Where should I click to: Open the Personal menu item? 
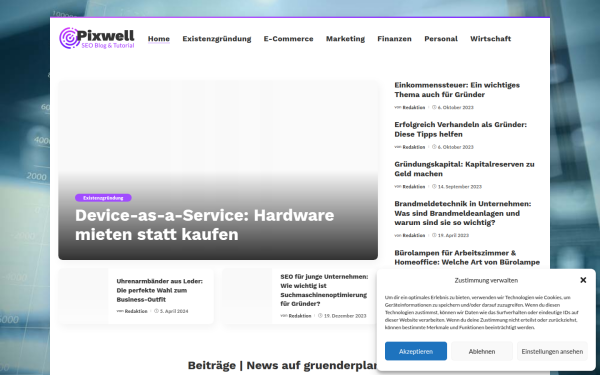click(441, 39)
